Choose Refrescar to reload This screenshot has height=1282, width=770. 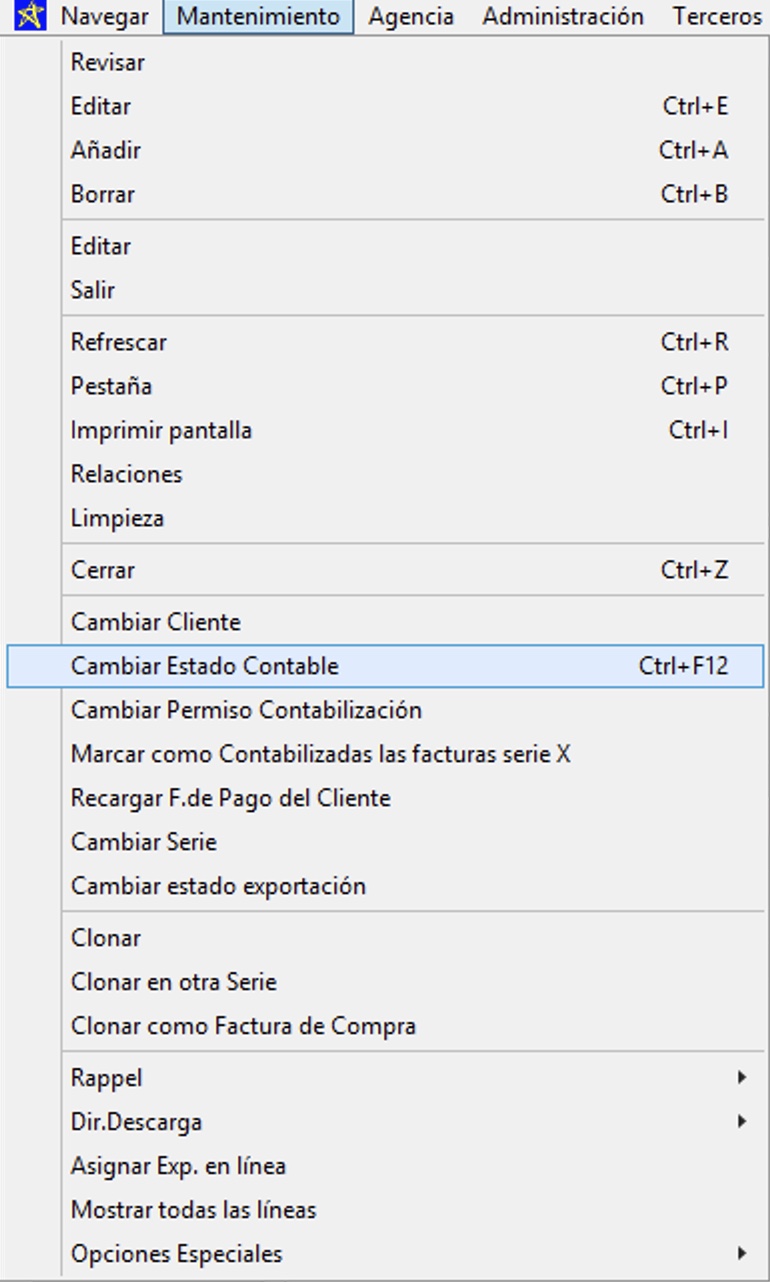tap(118, 342)
